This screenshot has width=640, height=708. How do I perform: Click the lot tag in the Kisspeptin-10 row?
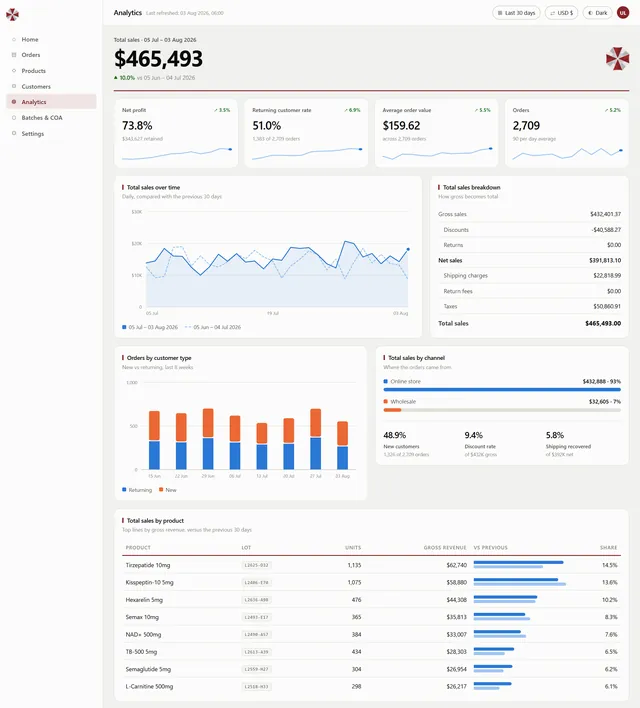tap(257, 582)
